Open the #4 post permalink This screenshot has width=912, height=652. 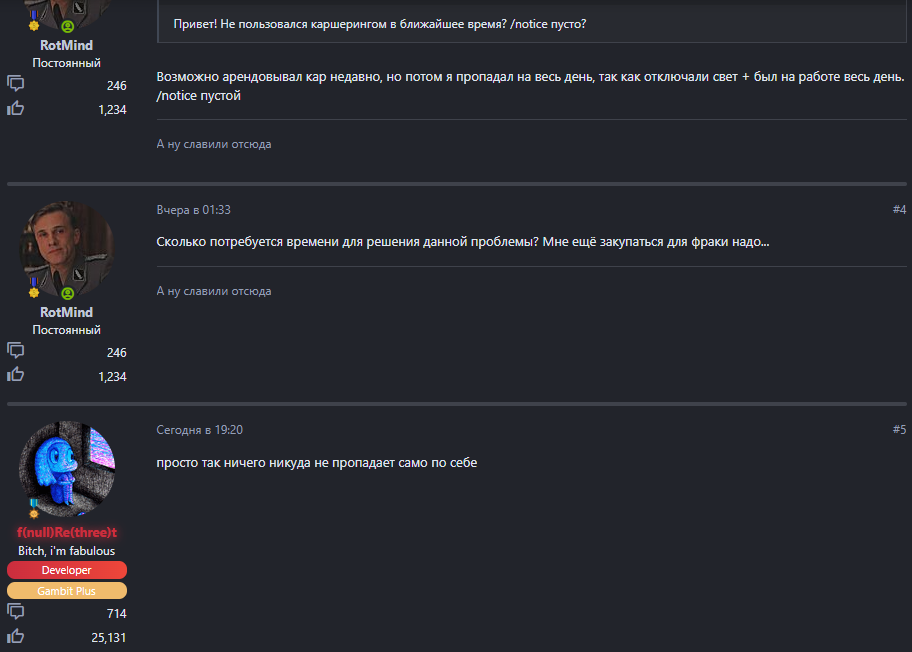tap(899, 210)
